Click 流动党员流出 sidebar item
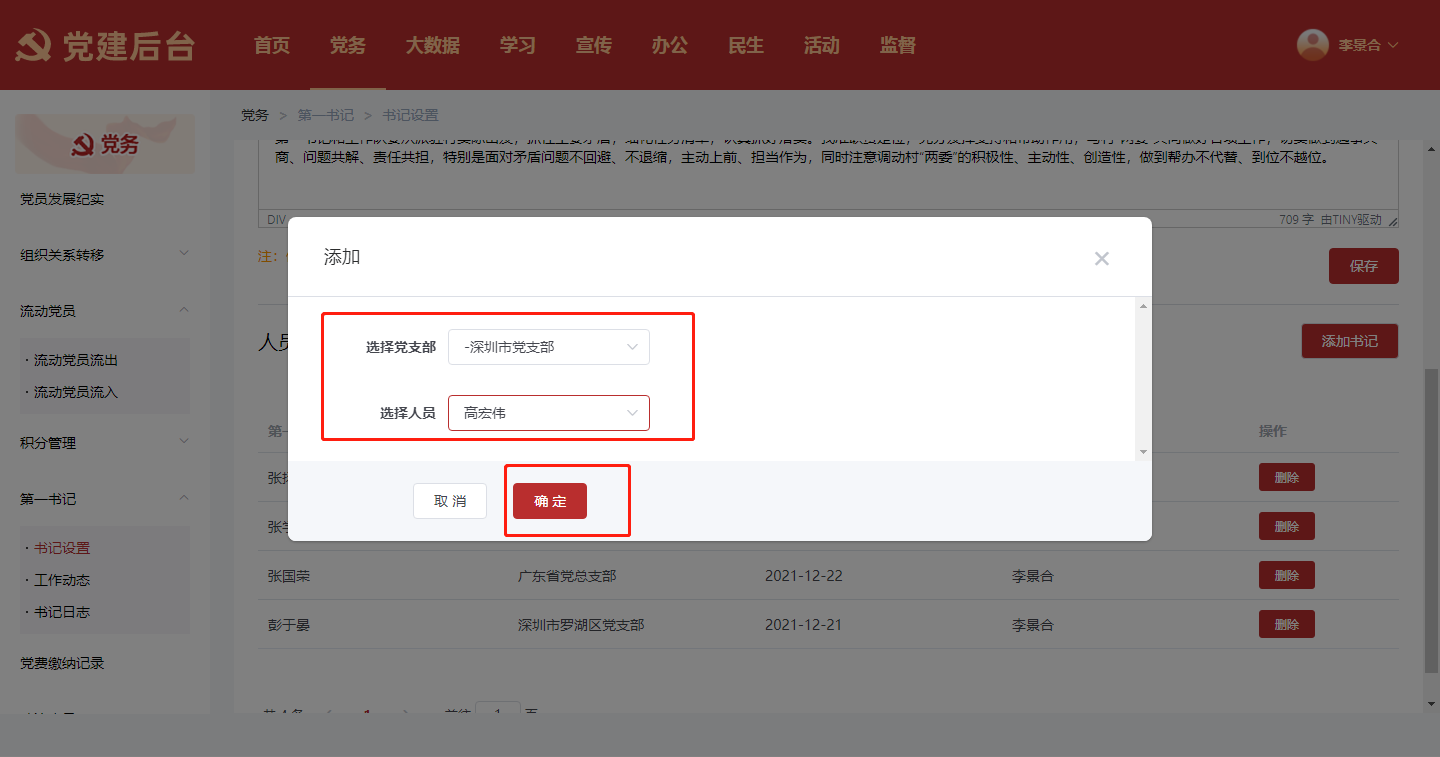The image size is (1440, 757). click(x=76, y=360)
